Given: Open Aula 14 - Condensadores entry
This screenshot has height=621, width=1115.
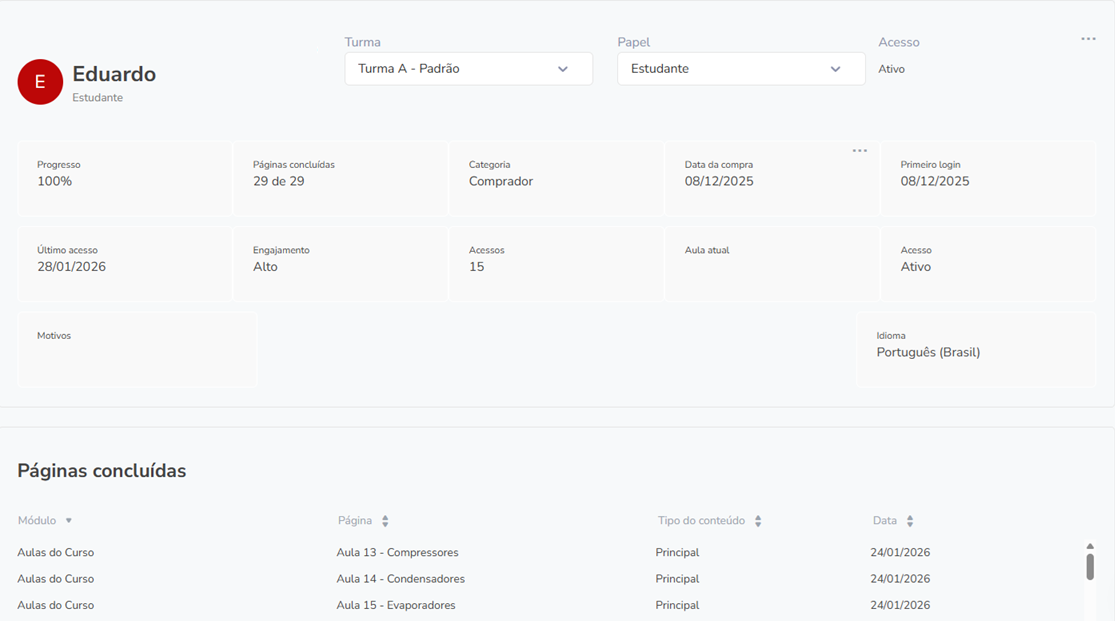Looking at the screenshot, I should [x=400, y=579].
